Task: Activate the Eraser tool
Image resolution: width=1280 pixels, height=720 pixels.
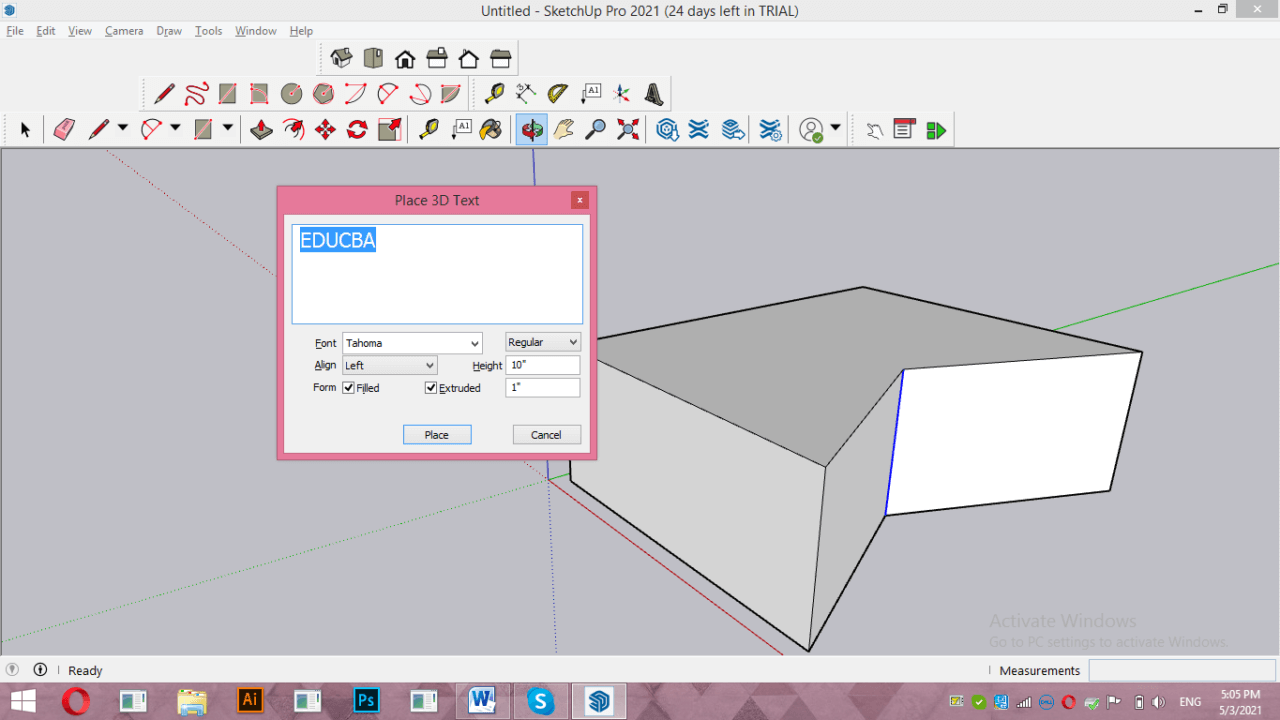Action: [63, 129]
